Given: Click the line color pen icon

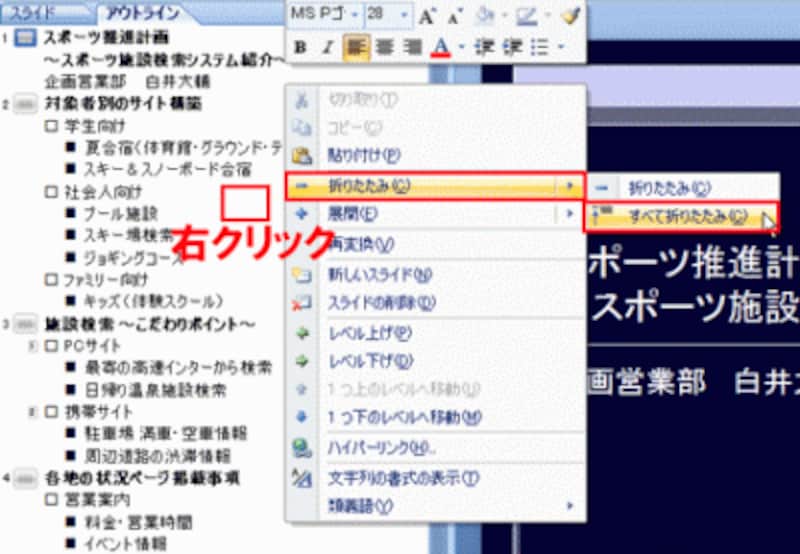Looking at the screenshot, I should click(x=526, y=16).
